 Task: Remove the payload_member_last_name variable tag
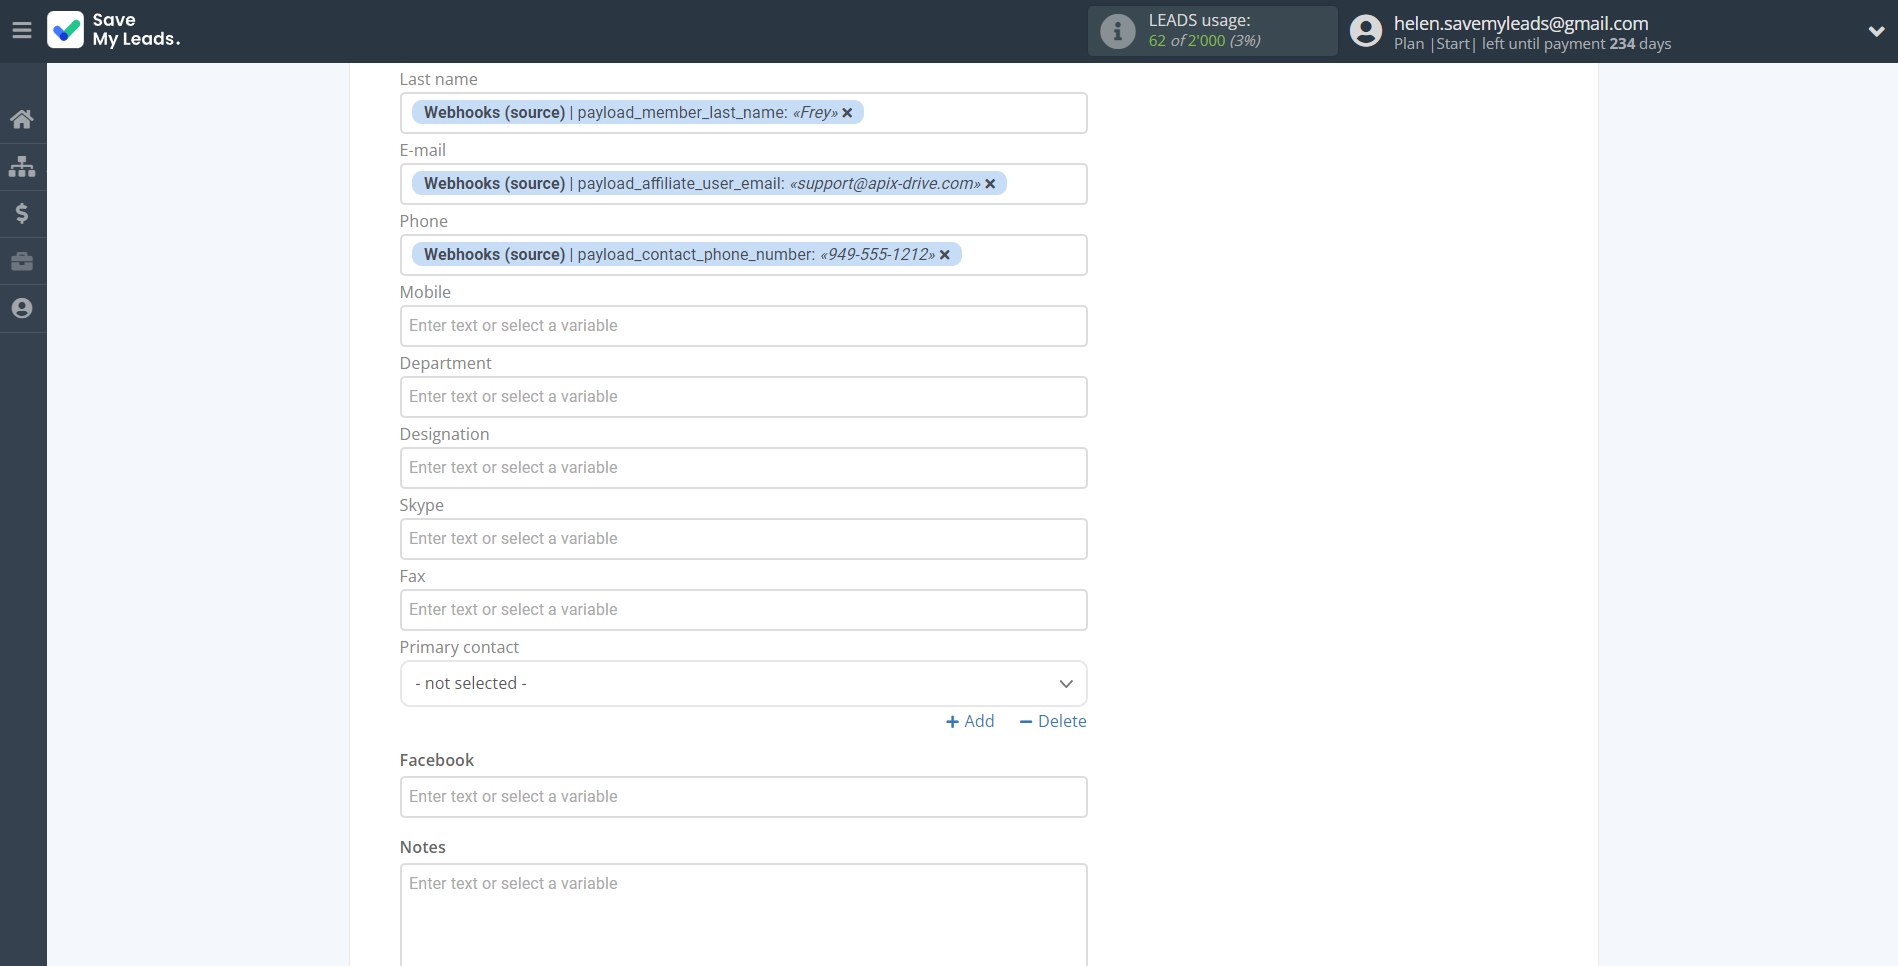click(x=847, y=113)
